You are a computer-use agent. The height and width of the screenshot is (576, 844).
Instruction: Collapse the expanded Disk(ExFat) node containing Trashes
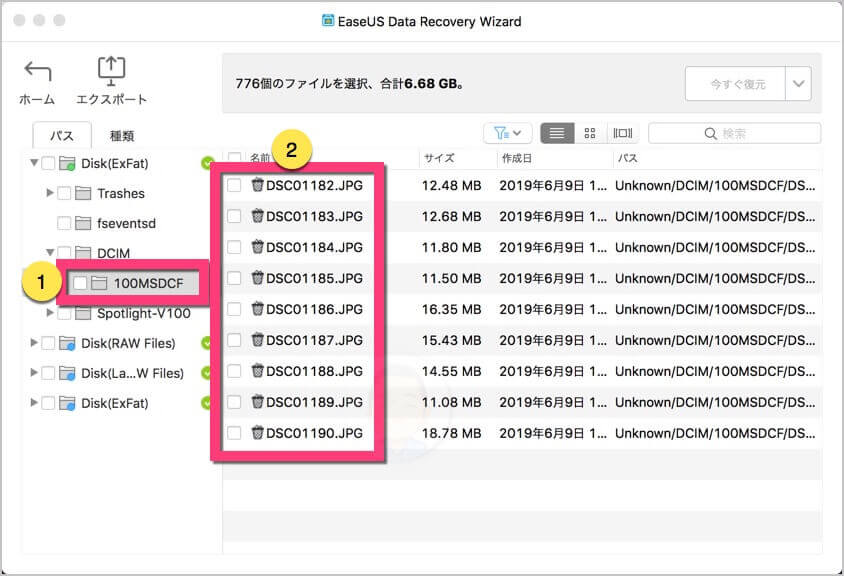[x=34, y=163]
